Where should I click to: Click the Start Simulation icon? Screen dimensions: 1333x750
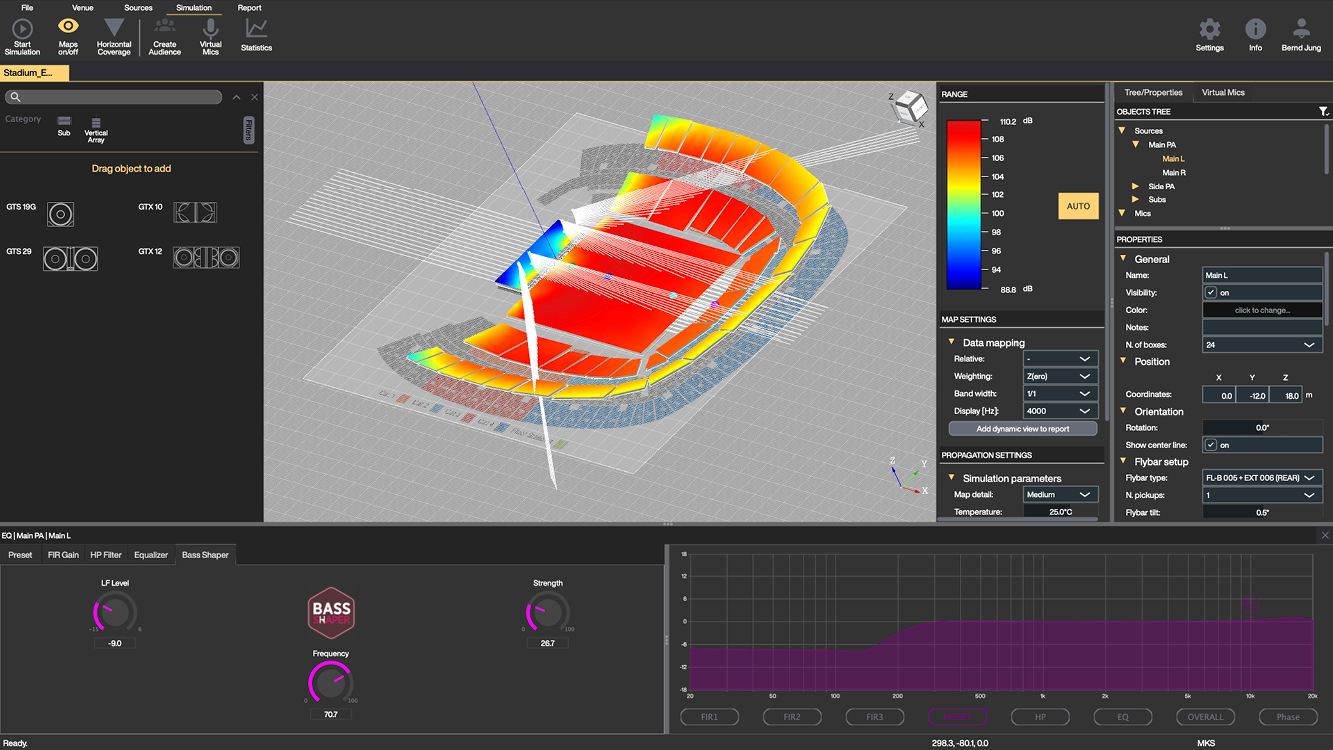point(22,30)
